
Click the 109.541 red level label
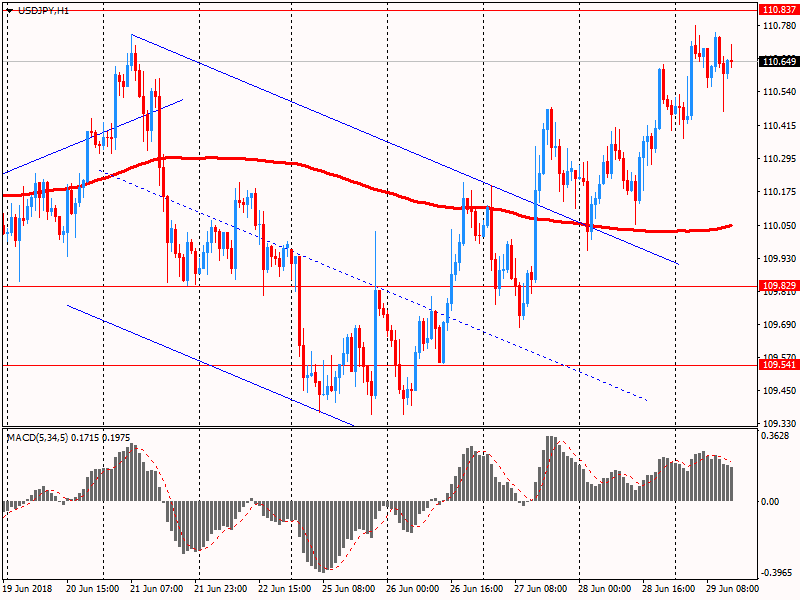[x=779, y=365]
